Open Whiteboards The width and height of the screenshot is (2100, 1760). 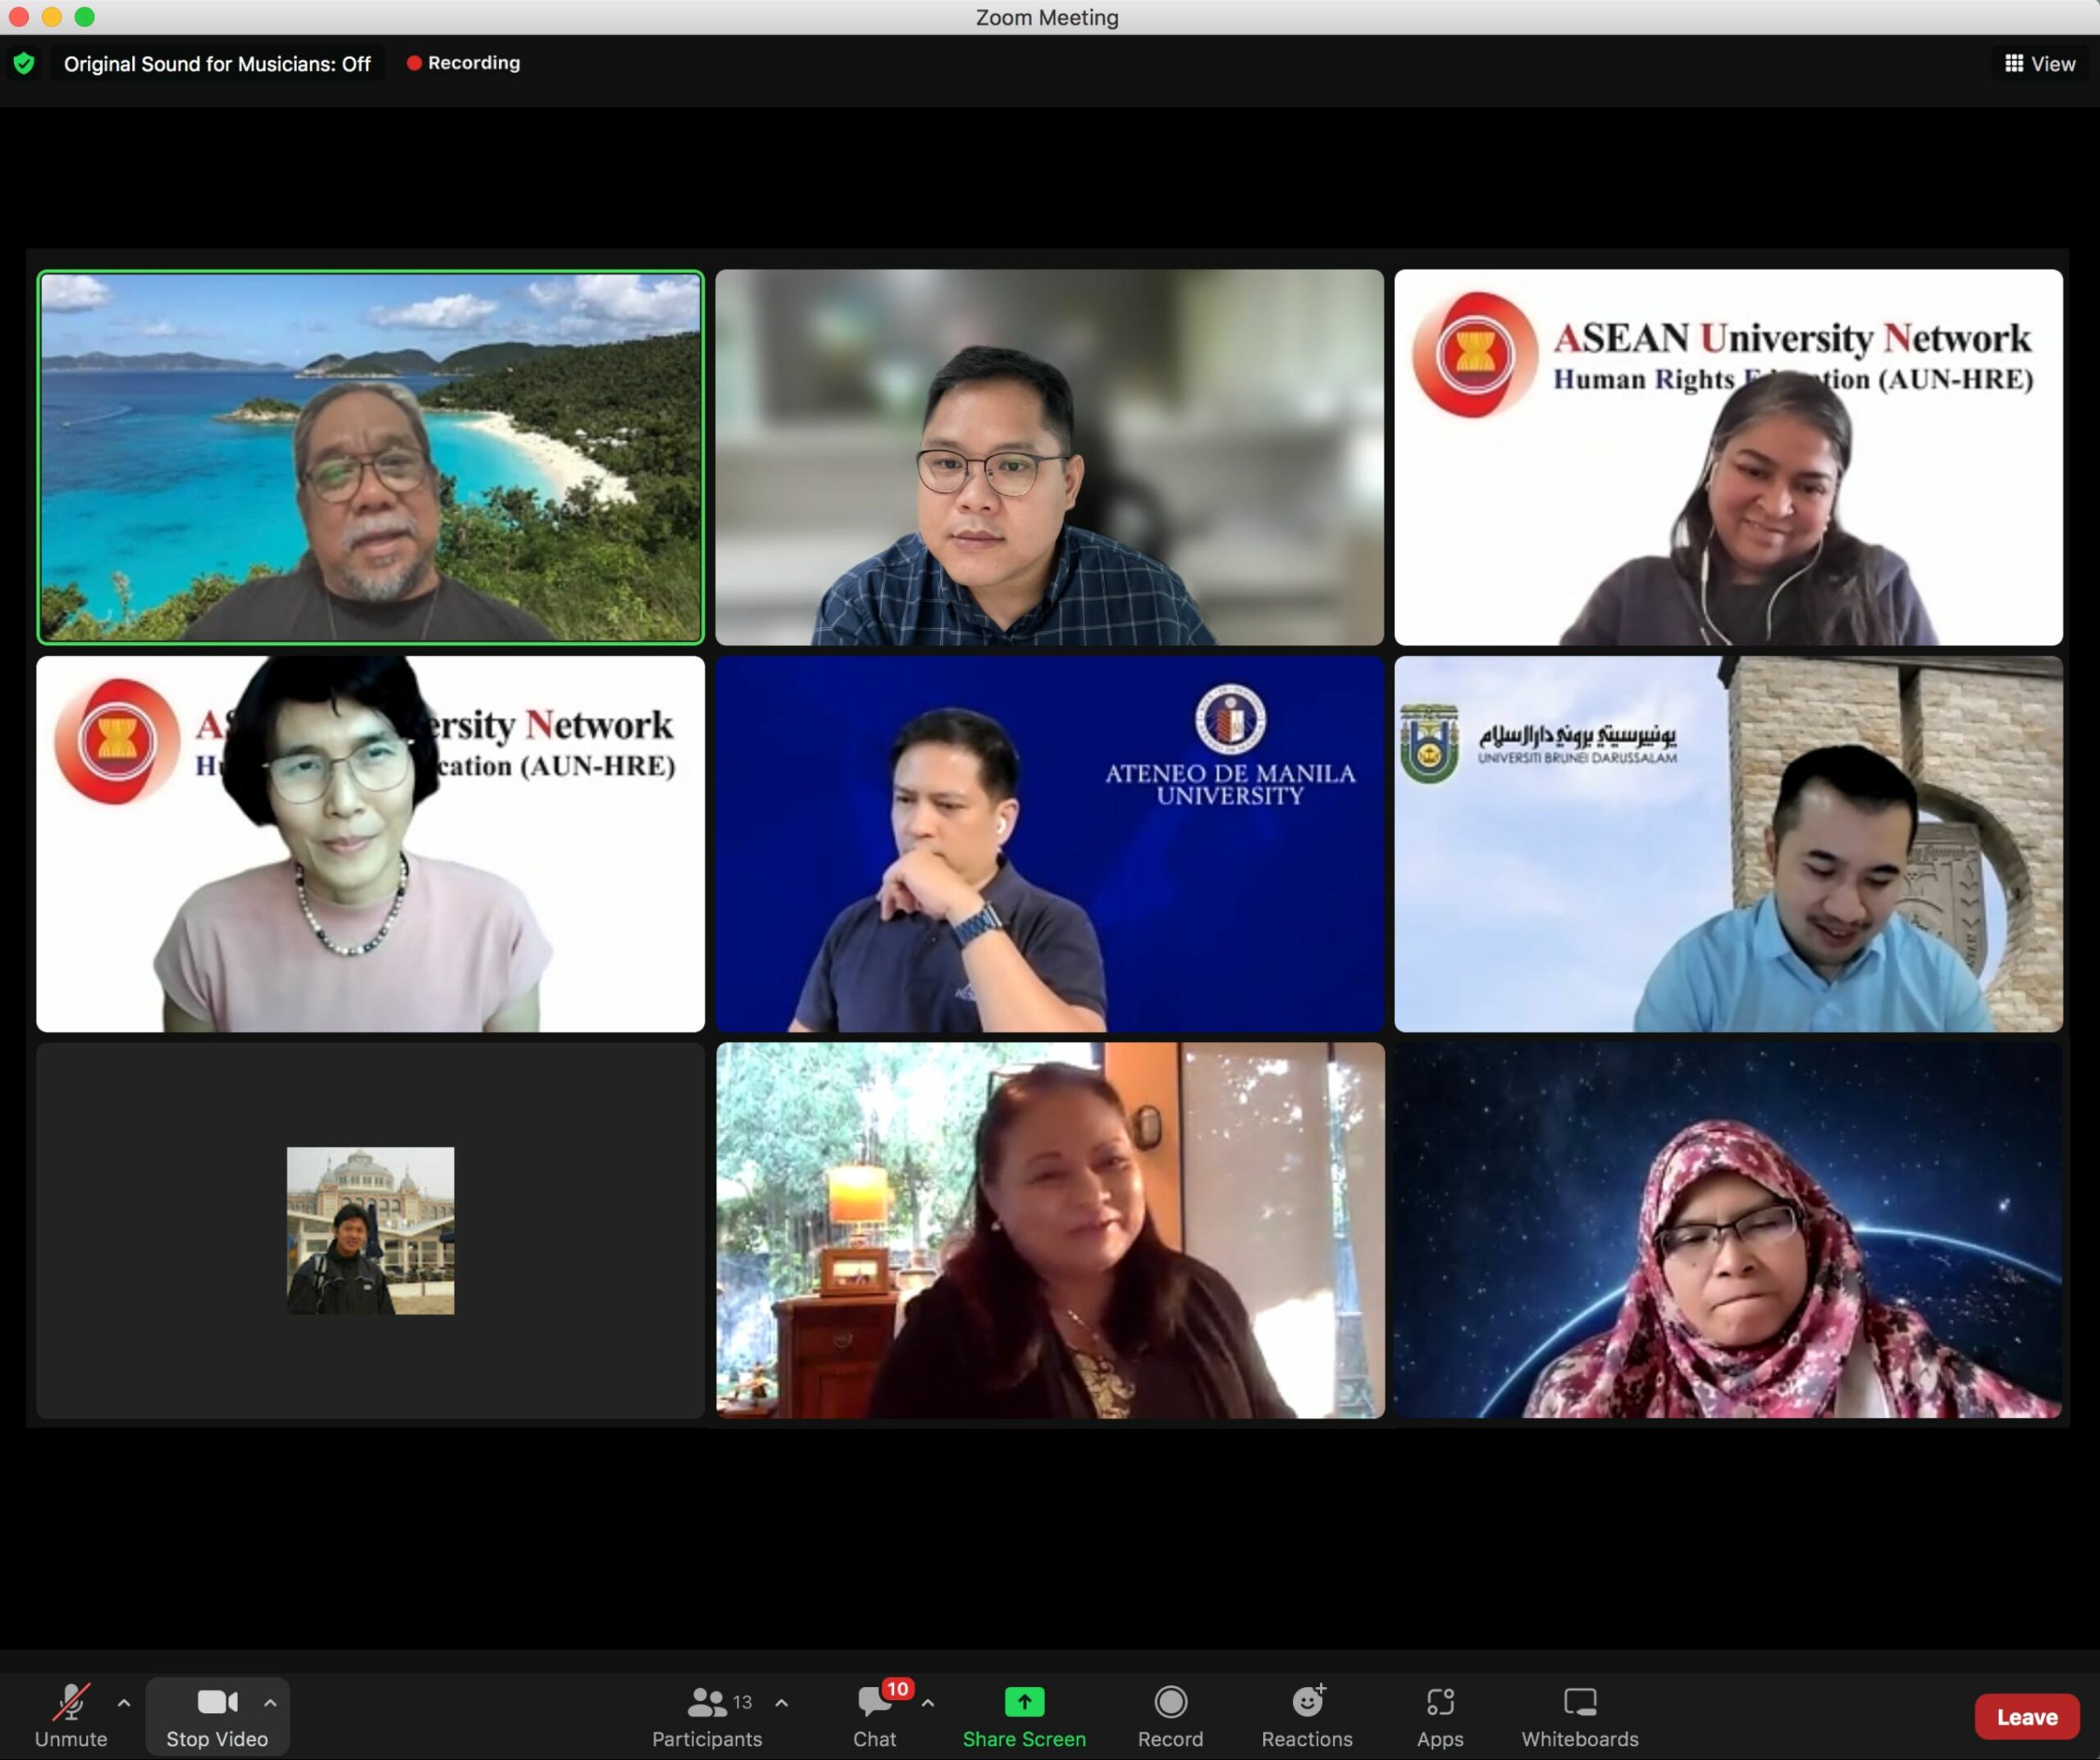(1579, 1716)
